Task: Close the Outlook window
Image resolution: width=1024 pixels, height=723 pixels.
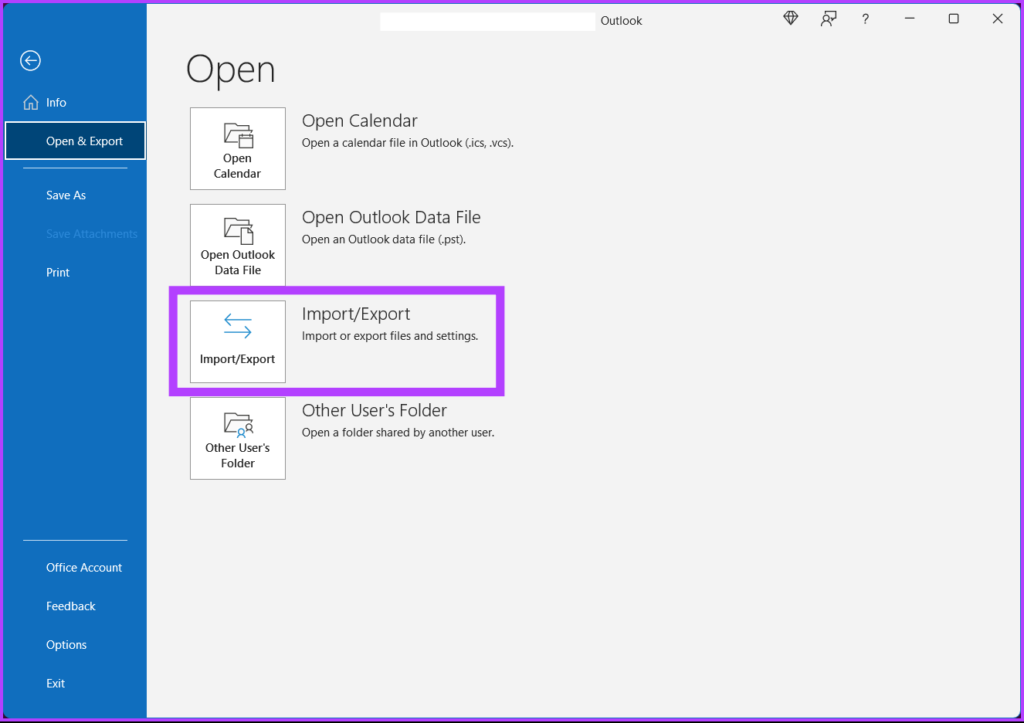Action: pos(997,19)
